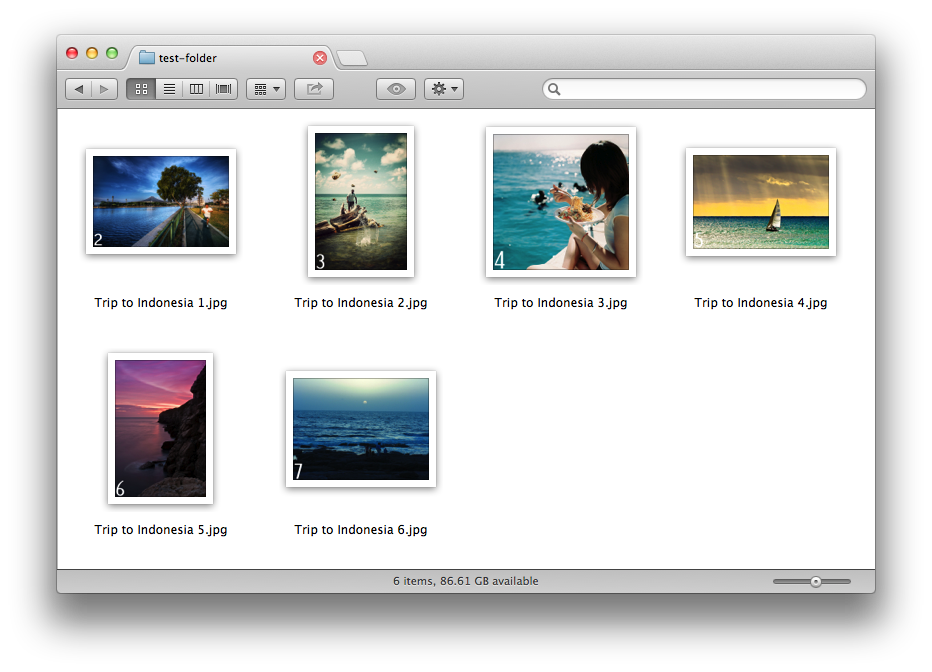The image size is (932, 672).
Task: Switch to list view
Action: [169, 89]
